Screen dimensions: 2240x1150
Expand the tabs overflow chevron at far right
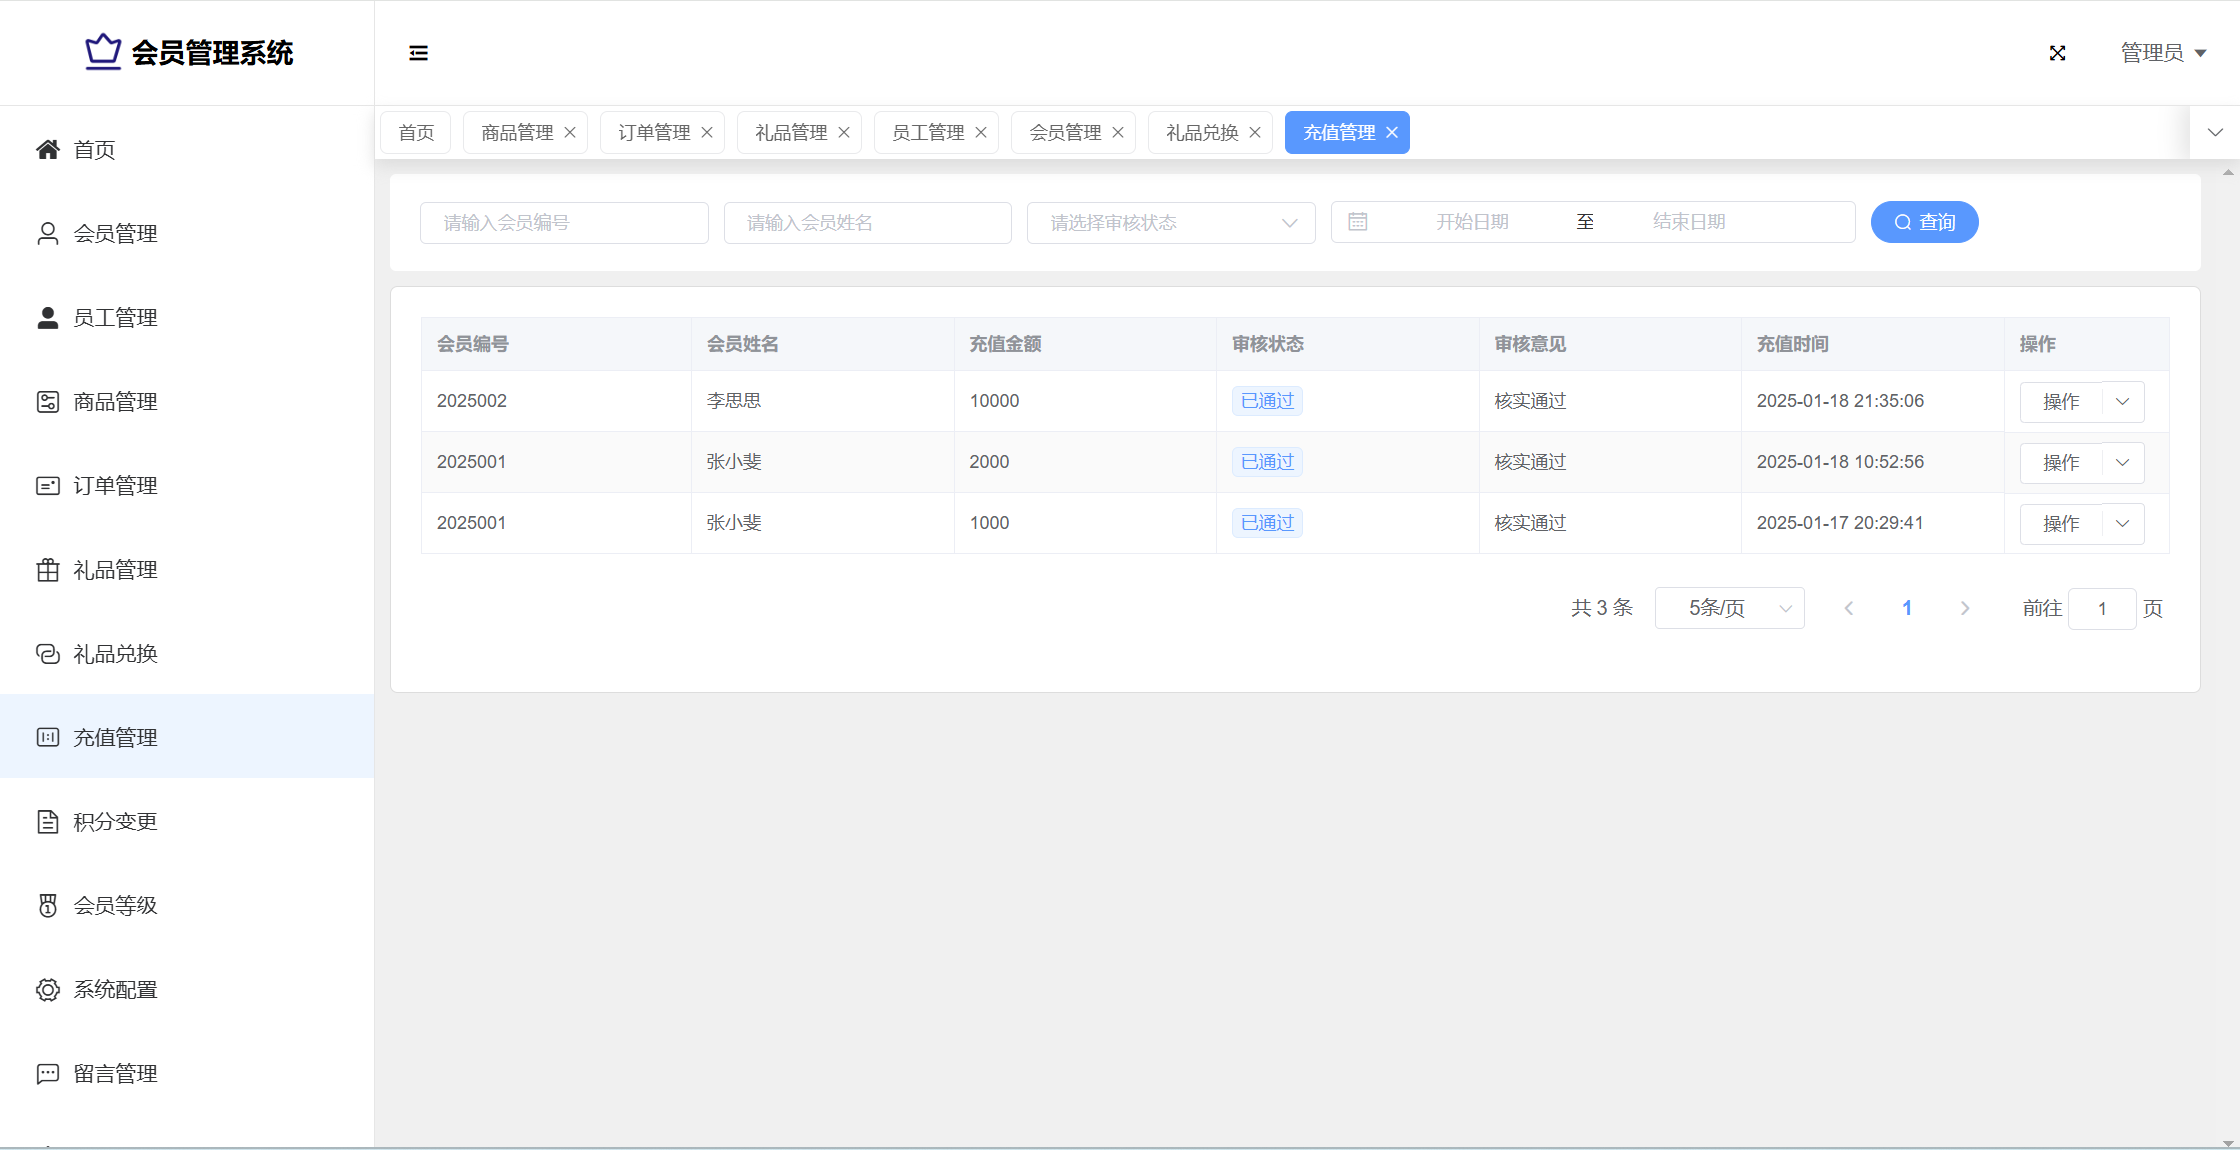(2215, 133)
